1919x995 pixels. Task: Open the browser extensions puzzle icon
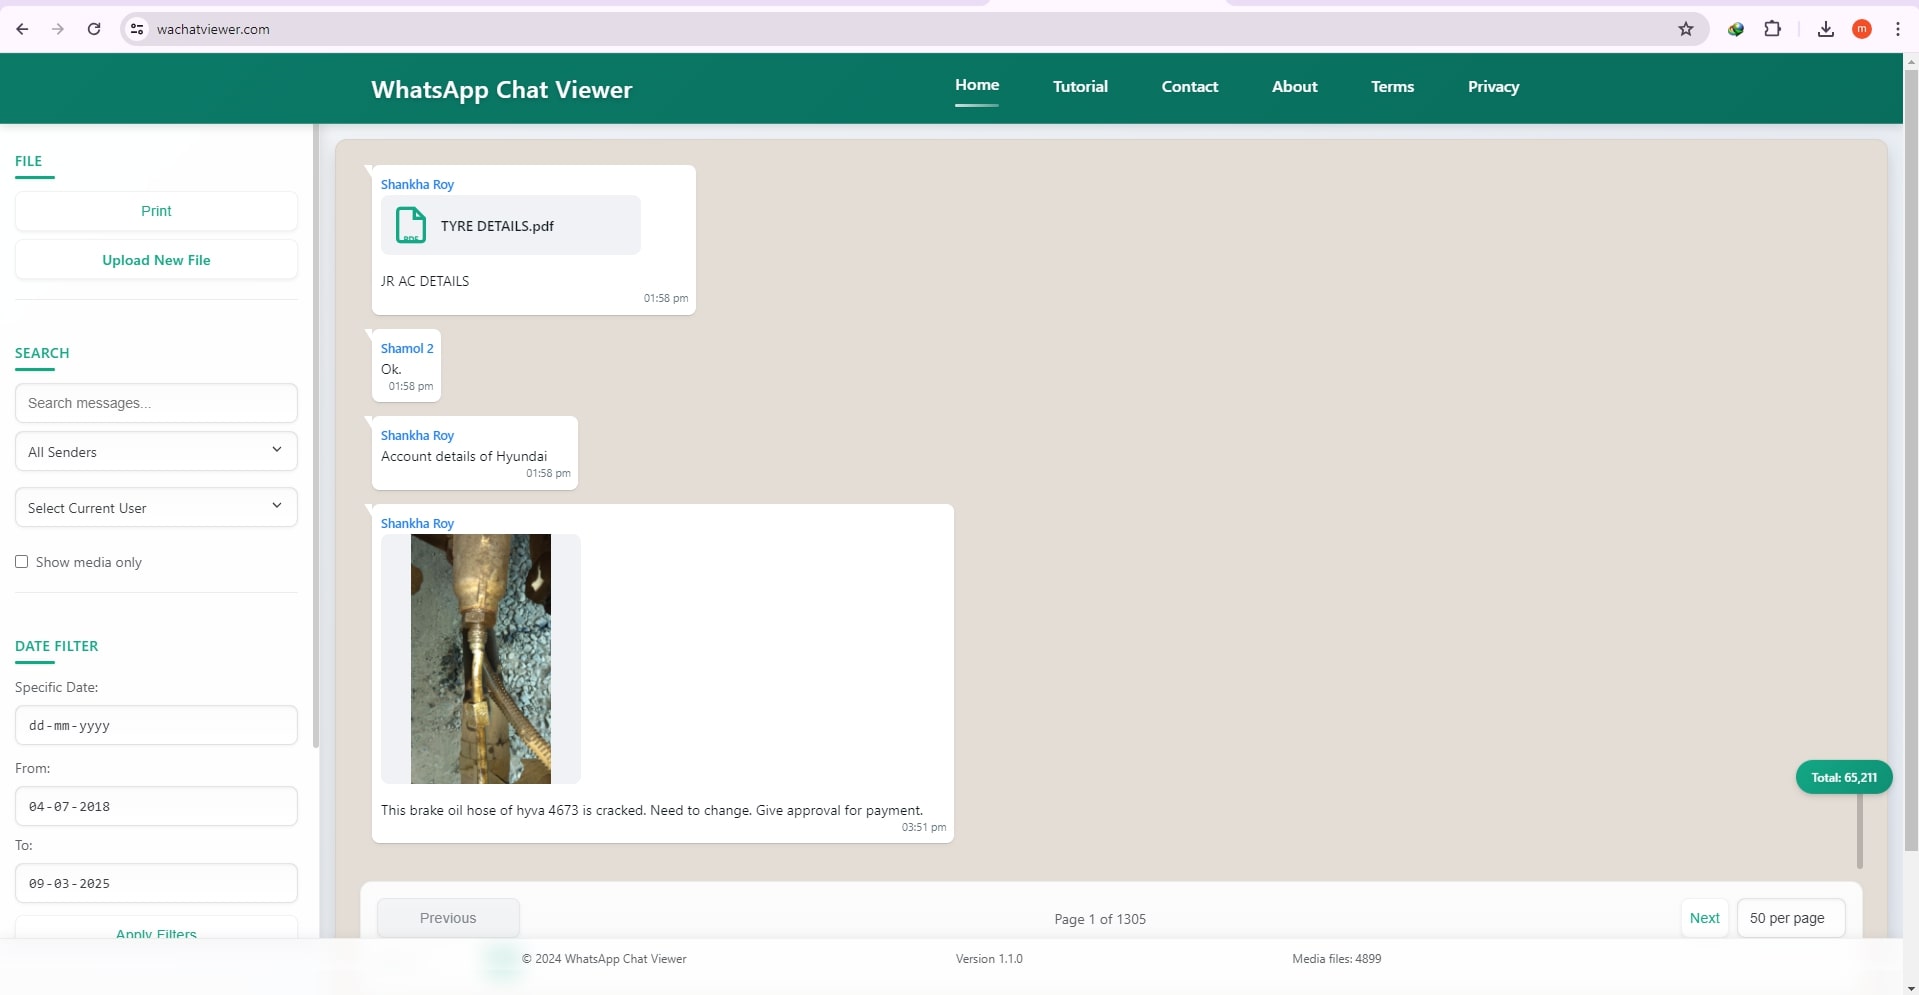click(x=1773, y=29)
